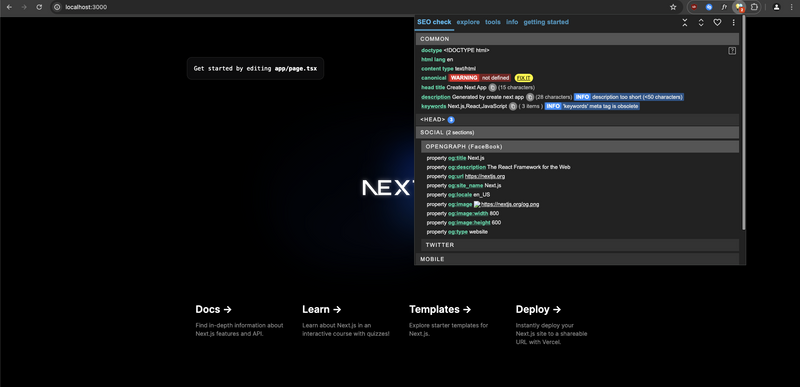Image resolution: width=800 pixels, height=387 pixels.
Task: Click the og:description property row
Action: [498, 167]
